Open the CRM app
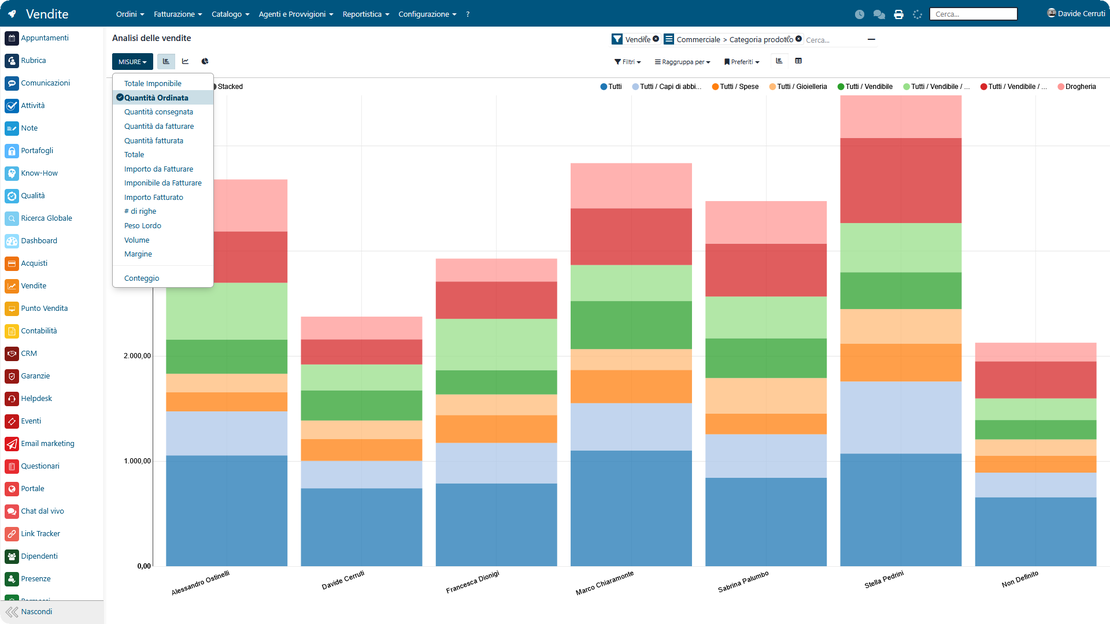This screenshot has width=1110, height=624. coord(21,353)
